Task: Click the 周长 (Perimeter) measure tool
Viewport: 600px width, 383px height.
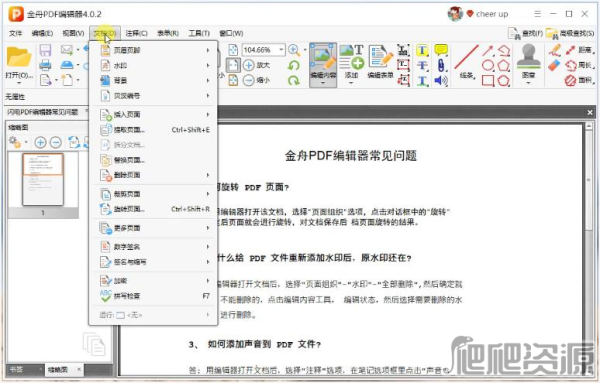Action: [x=579, y=65]
